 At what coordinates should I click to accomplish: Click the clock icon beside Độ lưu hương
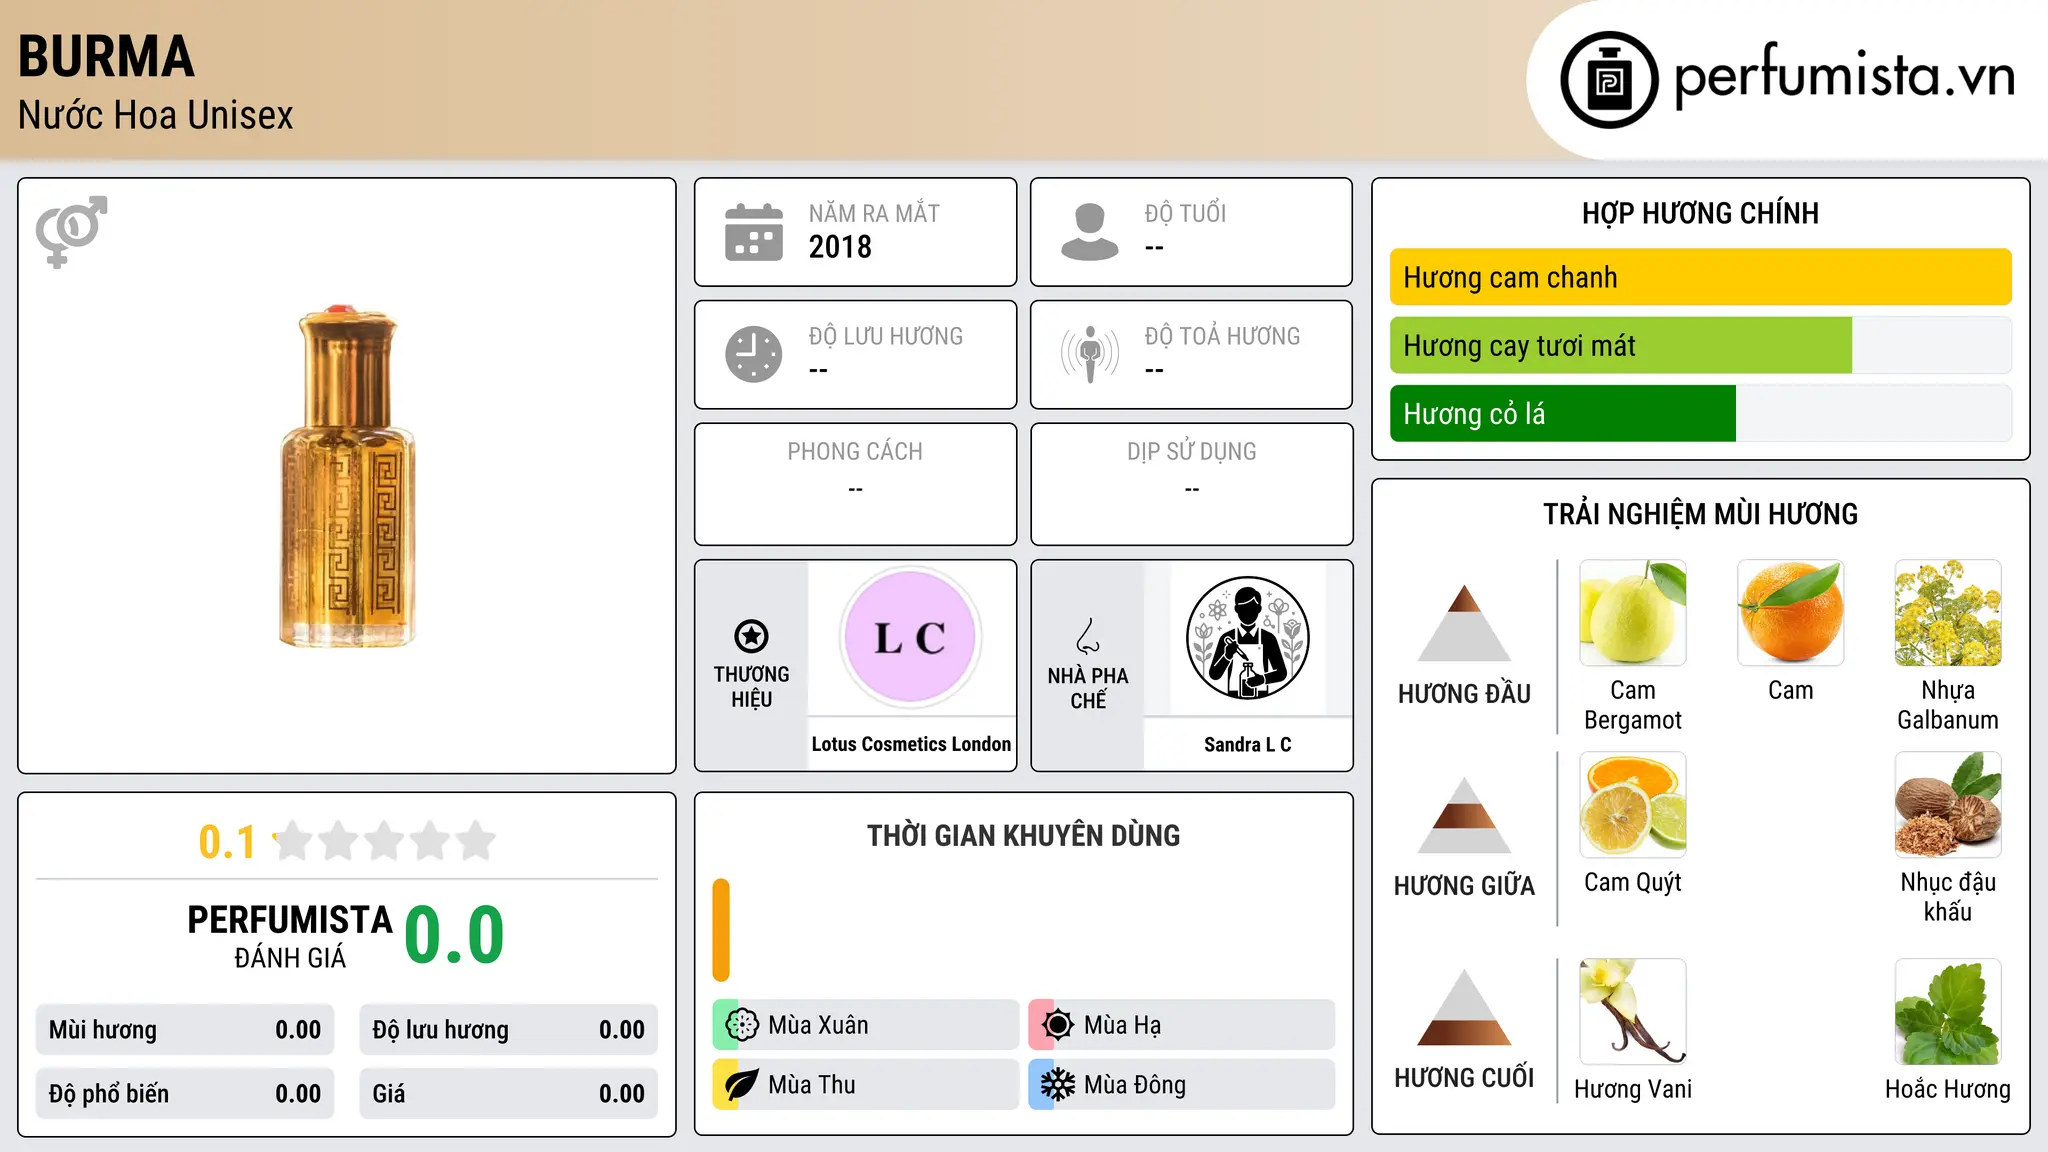pyautogui.click(x=754, y=354)
